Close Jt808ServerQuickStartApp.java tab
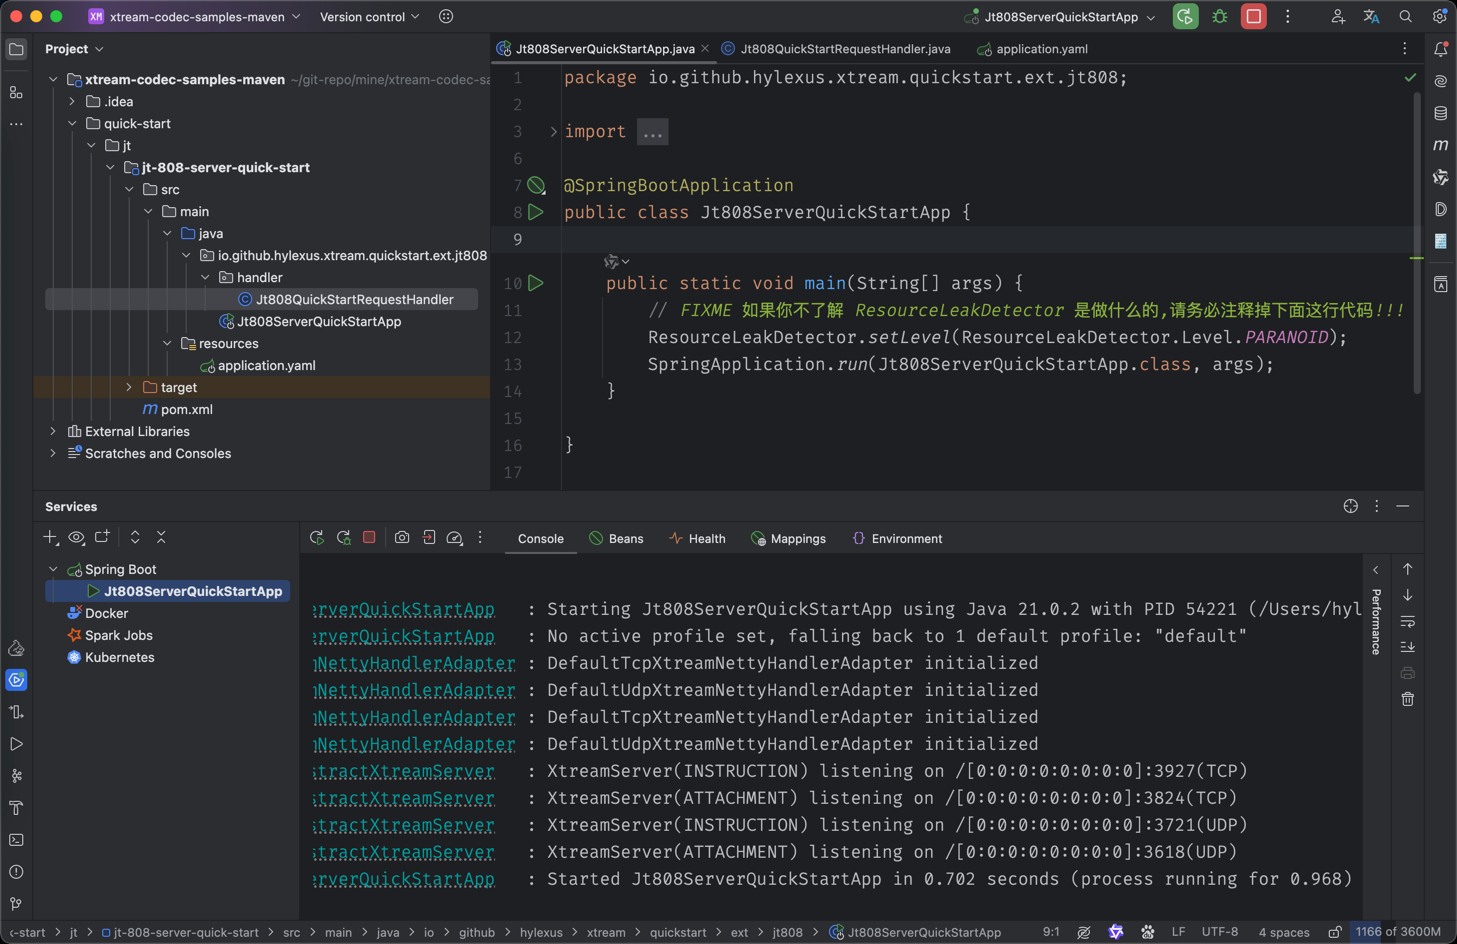The image size is (1457, 944). [705, 48]
